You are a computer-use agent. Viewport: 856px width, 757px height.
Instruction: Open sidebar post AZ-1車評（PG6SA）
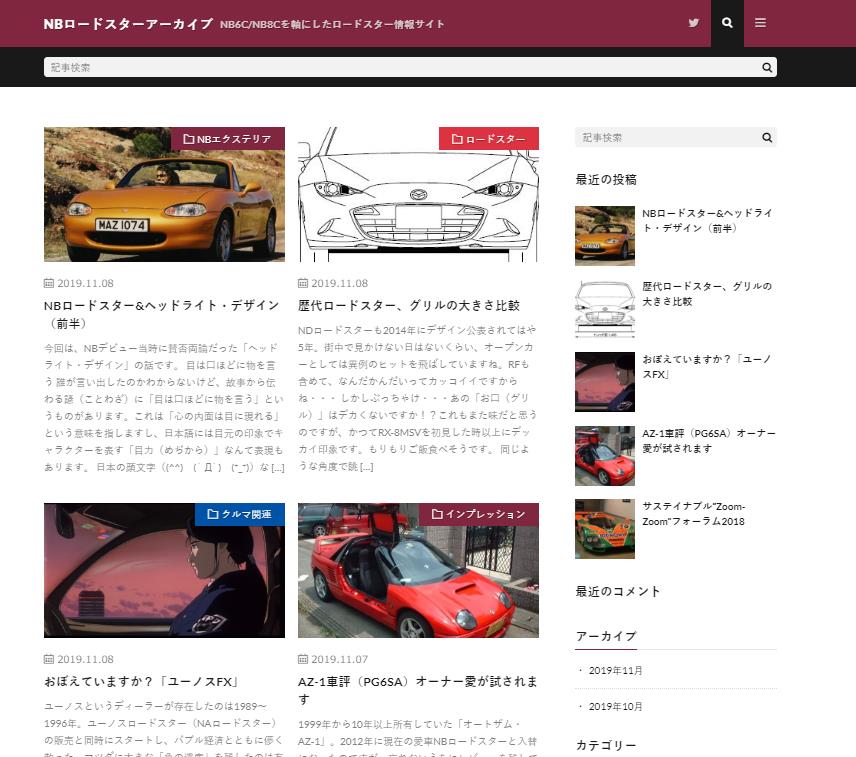[709, 441]
